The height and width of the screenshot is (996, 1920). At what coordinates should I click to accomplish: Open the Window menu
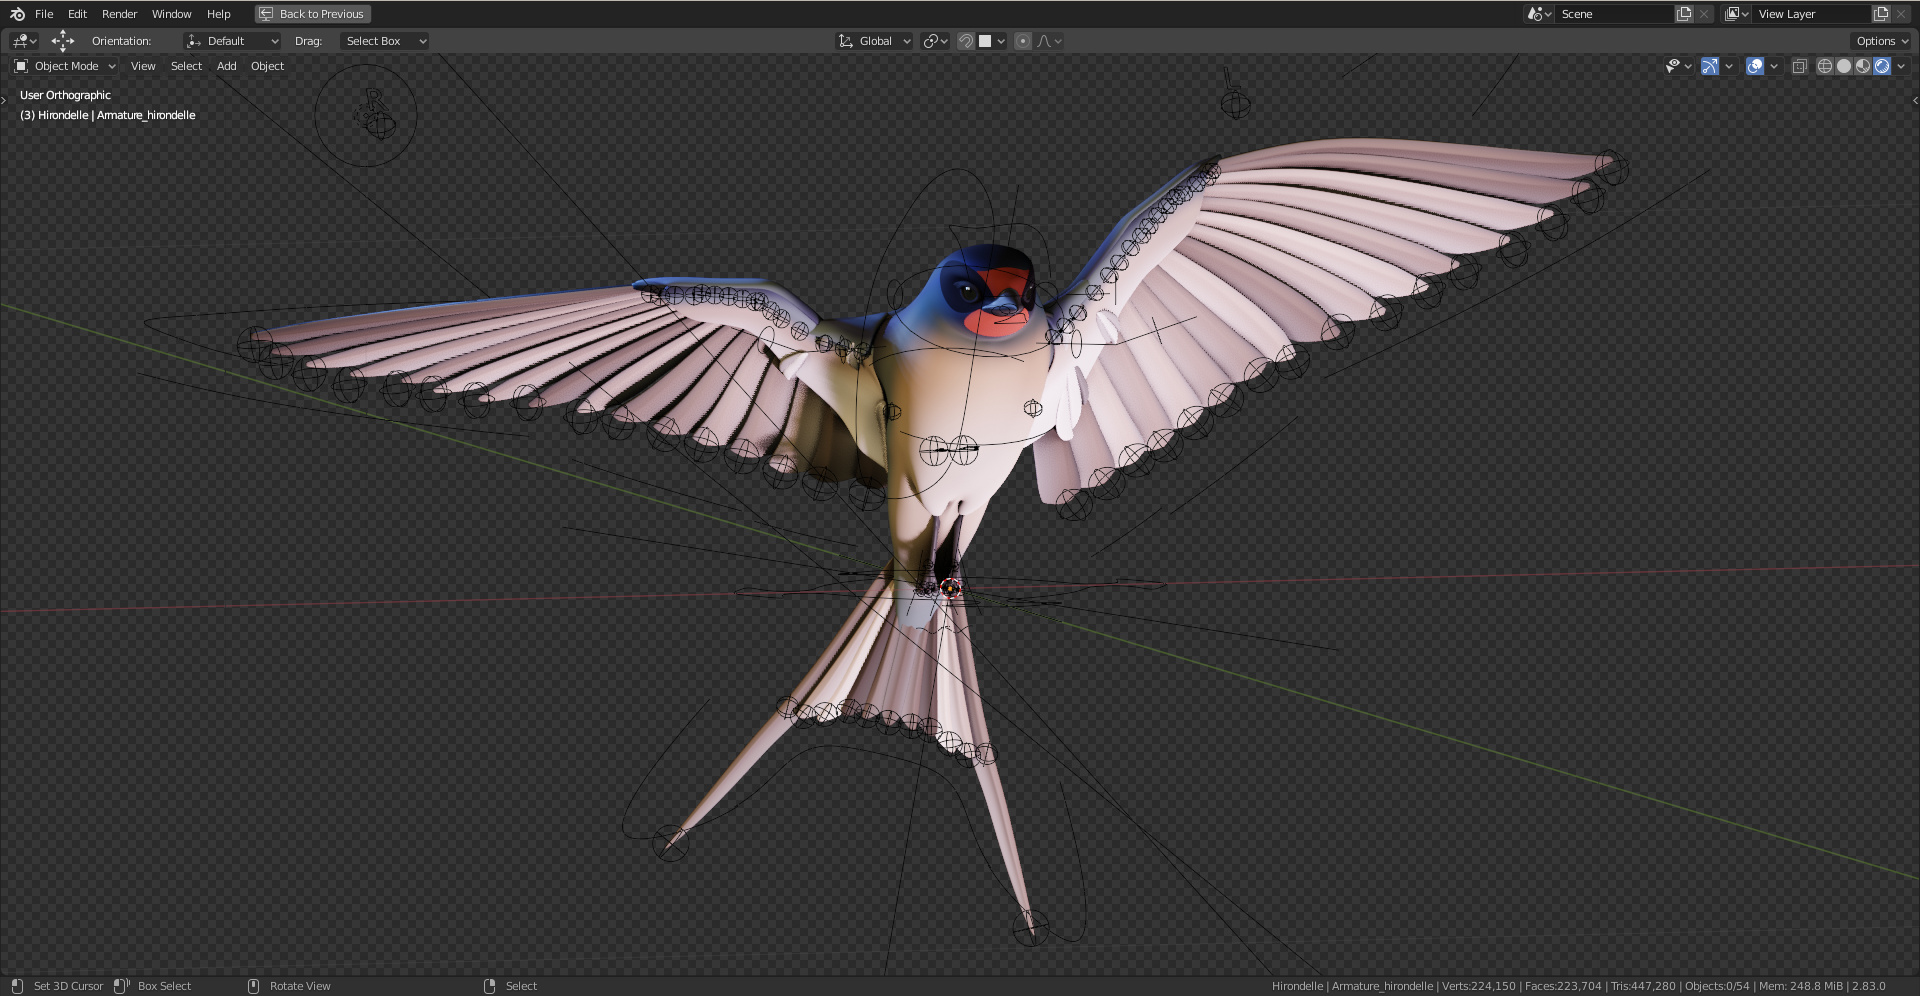(171, 14)
